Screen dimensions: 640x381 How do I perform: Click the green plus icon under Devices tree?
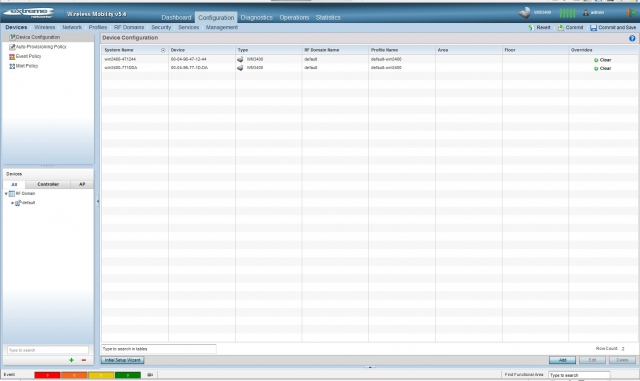pyautogui.click(x=71, y=360)
